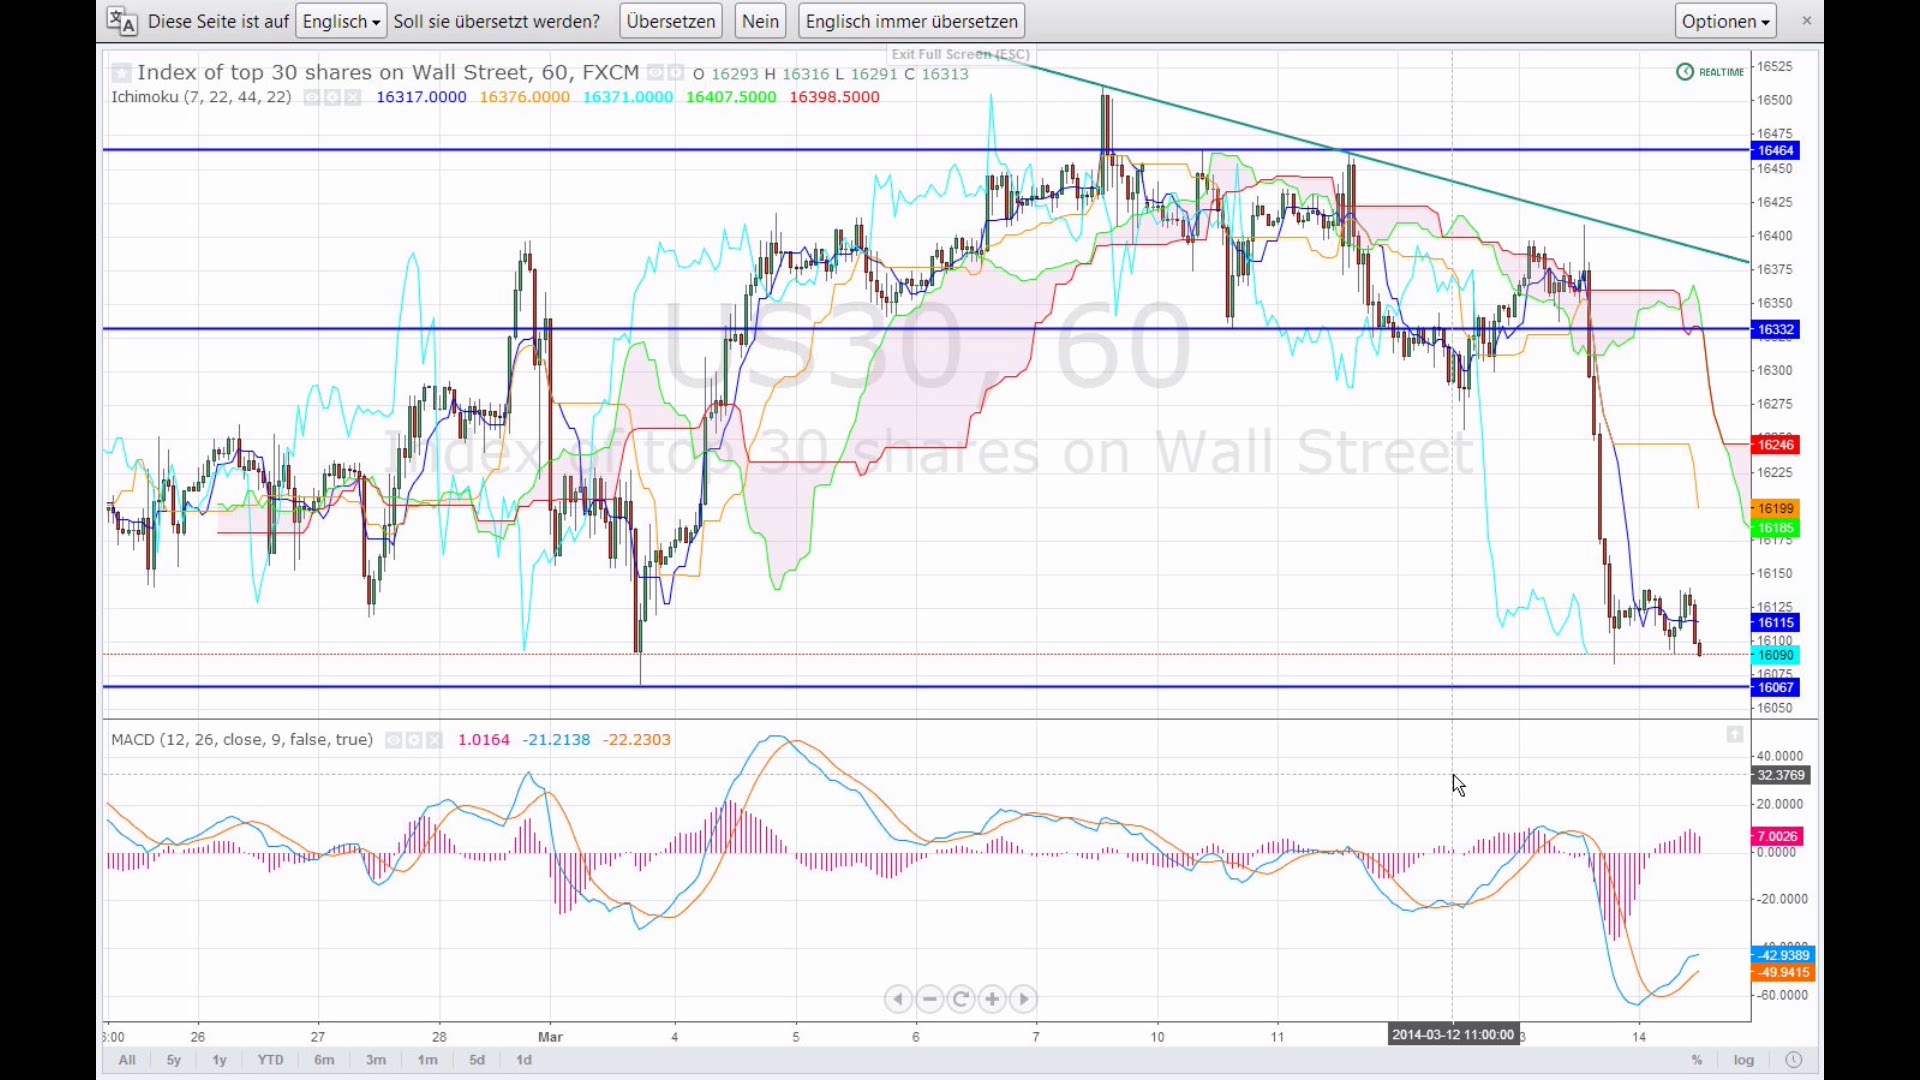Toggle log scale mode
The image size is (1920, 1080).
(x=1744, y=1060)
